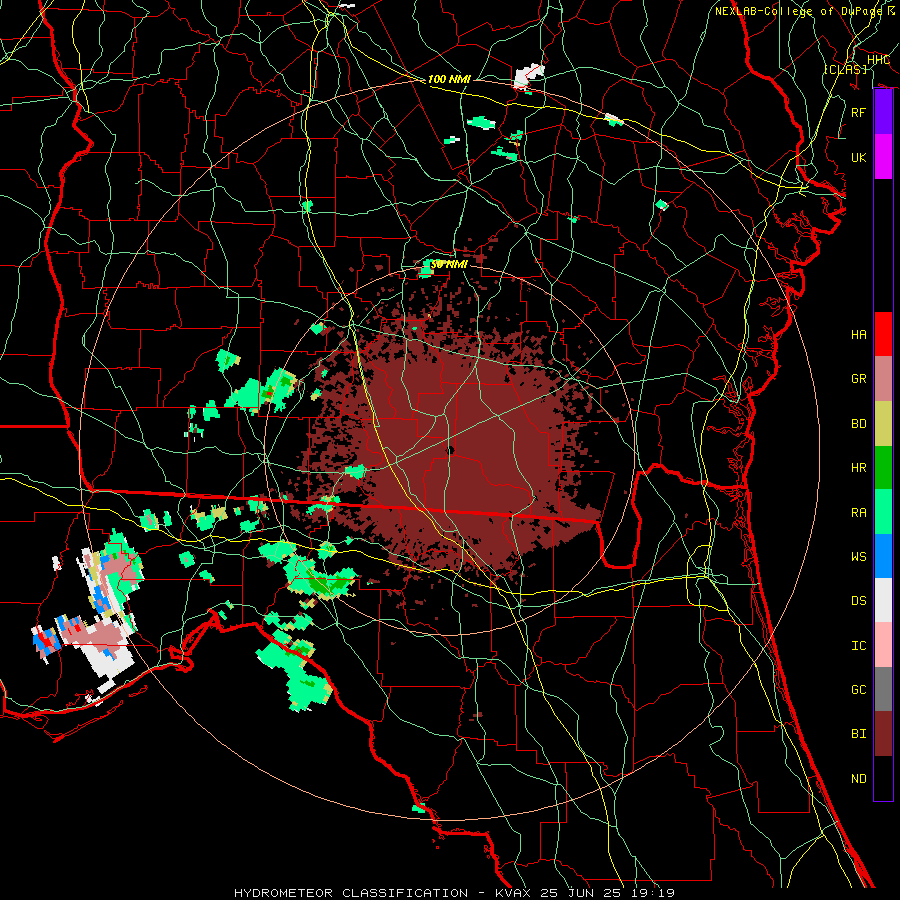Select the GR pink-brown legend swatch
Image resolution: width=900 pixels, height=900 pixels.
[883, 379]
